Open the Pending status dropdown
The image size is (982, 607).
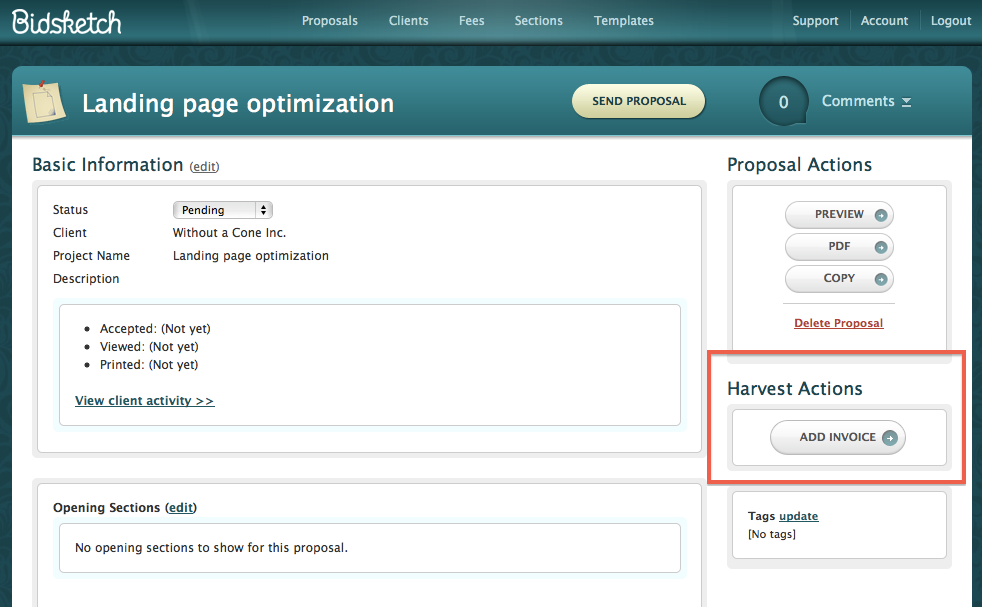click(x=222, y=210)
